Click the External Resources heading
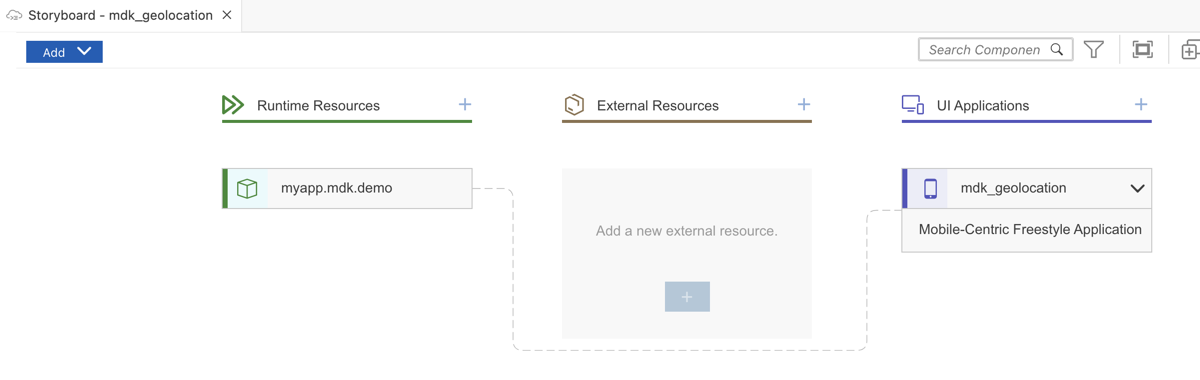 pos(658,105)
